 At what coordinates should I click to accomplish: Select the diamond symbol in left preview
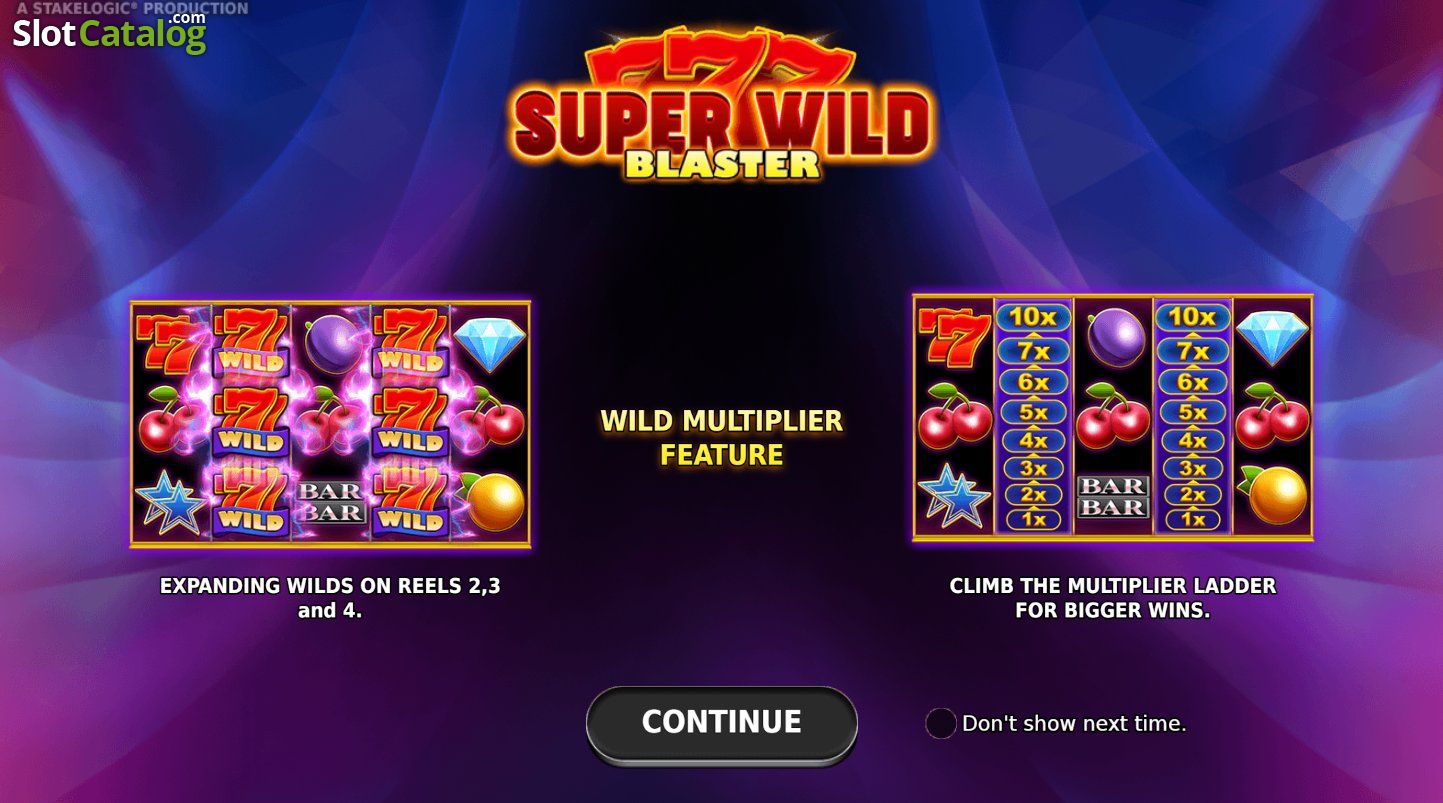pos(490,344)
